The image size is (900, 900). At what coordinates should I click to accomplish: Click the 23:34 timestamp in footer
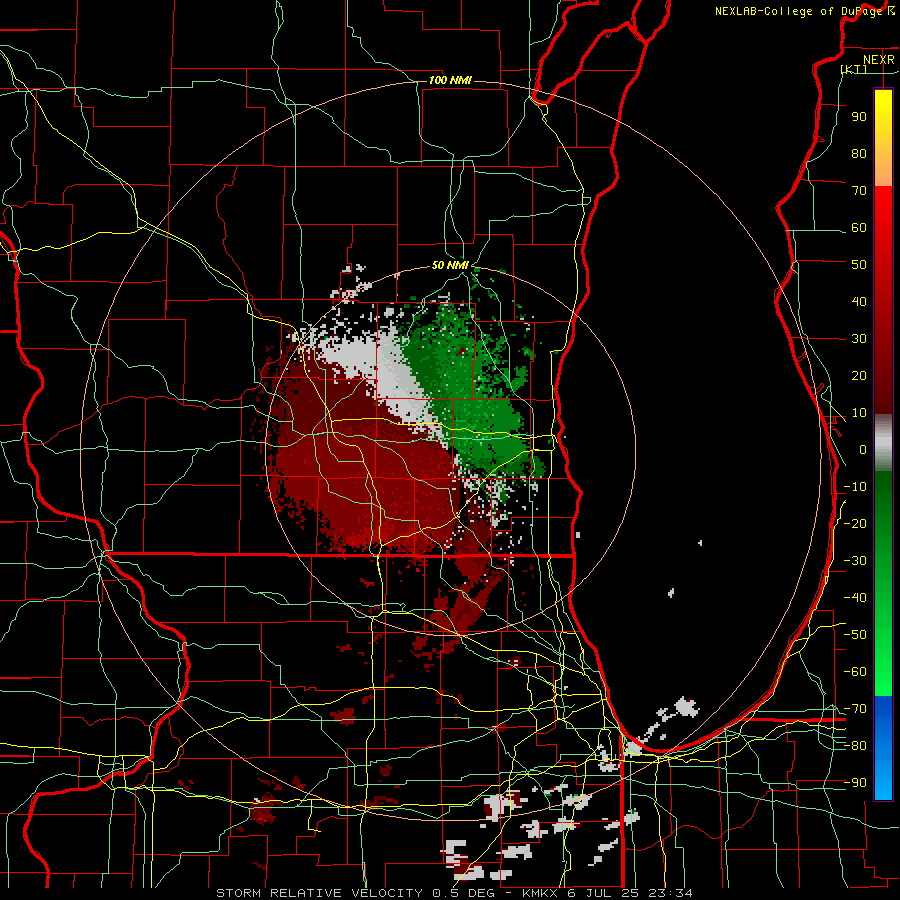(670, 893)
